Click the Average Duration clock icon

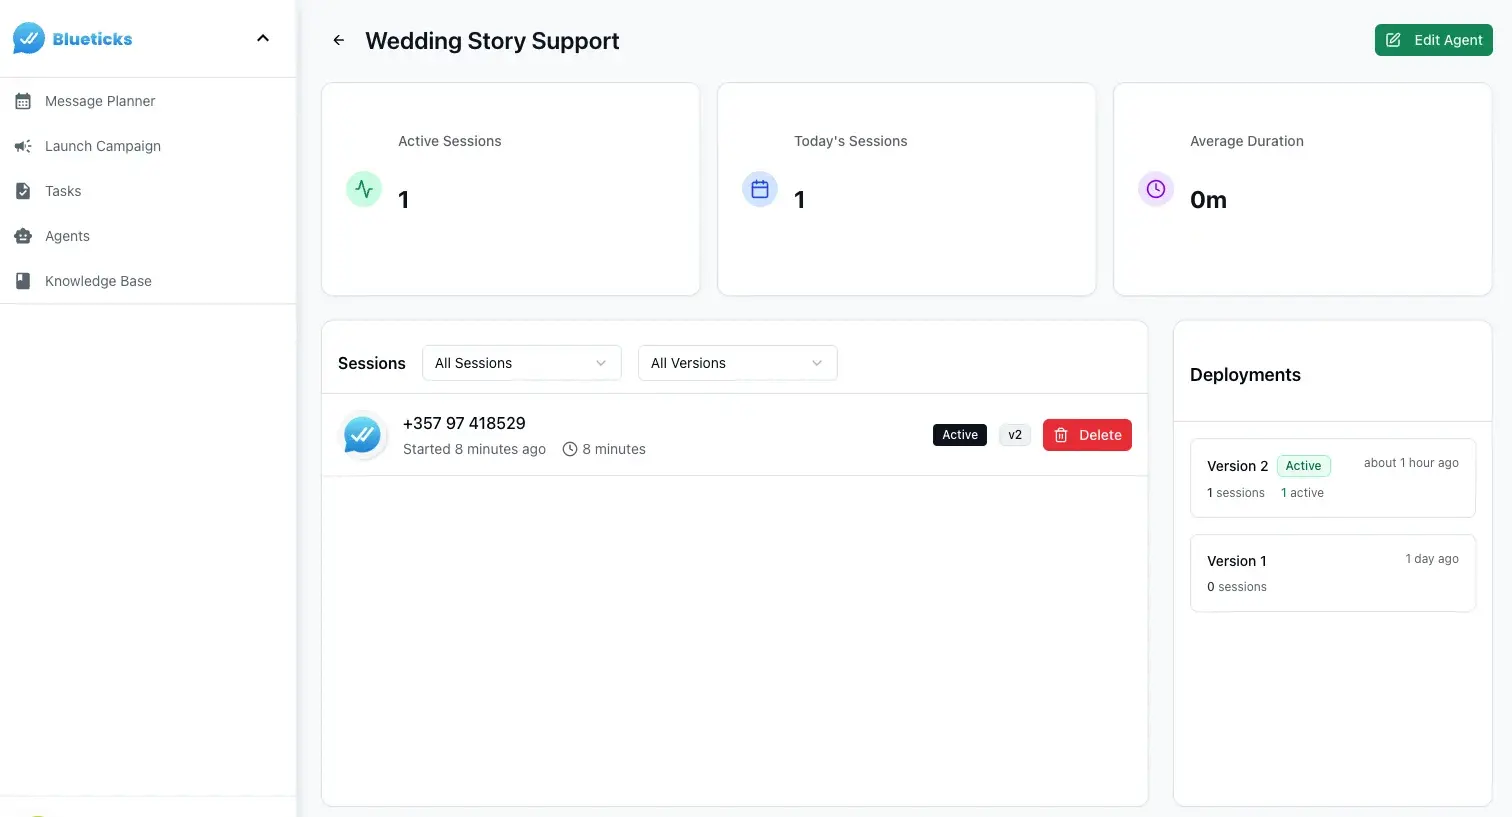click(1156, 189)
